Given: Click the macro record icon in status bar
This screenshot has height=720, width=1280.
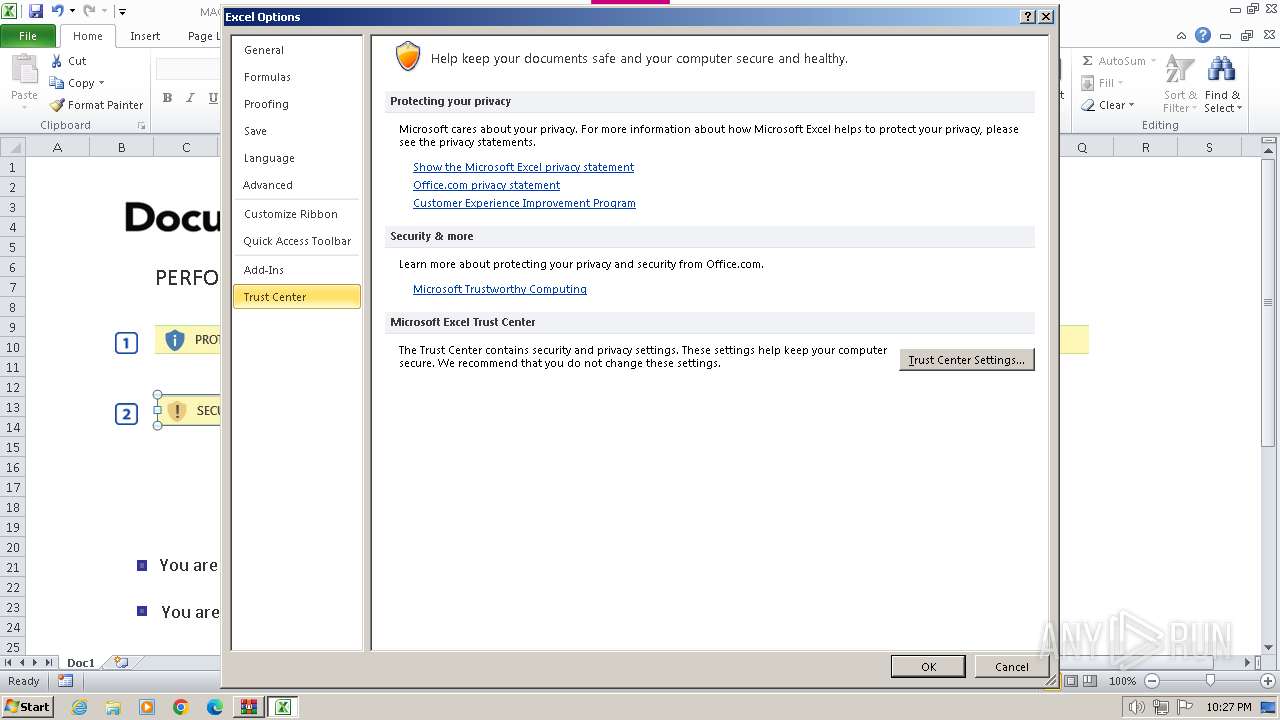Looking at the screenshot, I should click(65, 681).
